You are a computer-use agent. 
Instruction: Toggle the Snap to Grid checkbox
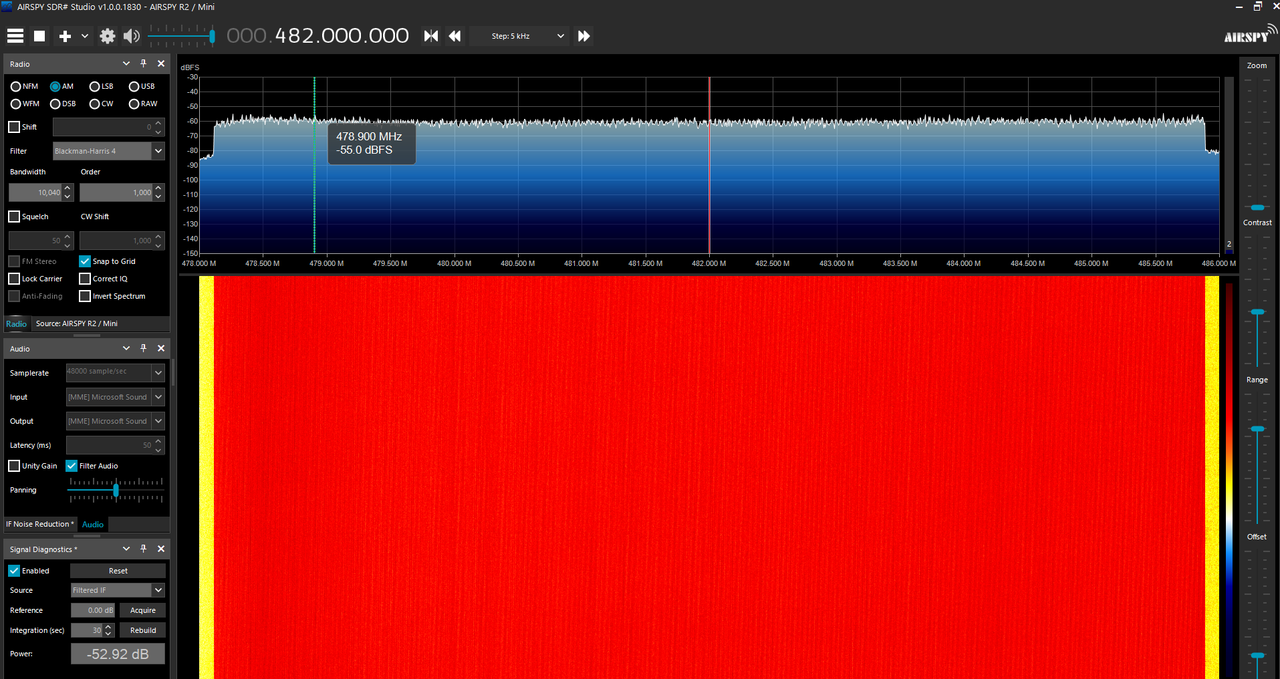[85, 261]
